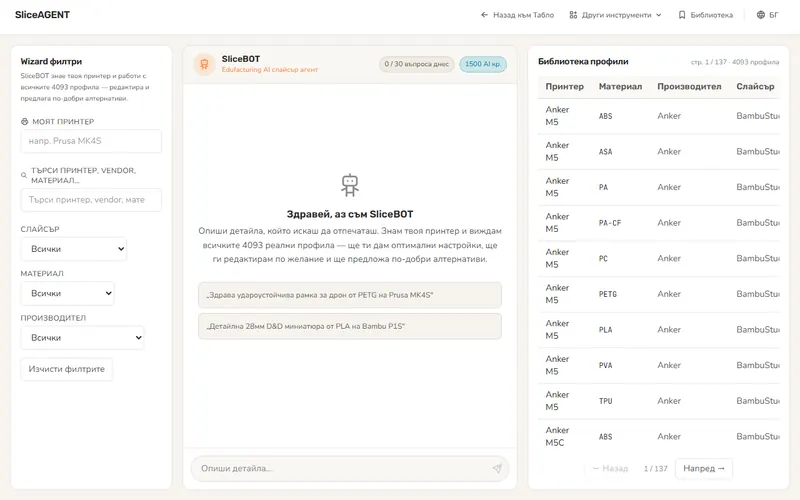The image size is (800, 500).
Task: Click the Wizard филтри heading
Action: (x=51, y=62)
